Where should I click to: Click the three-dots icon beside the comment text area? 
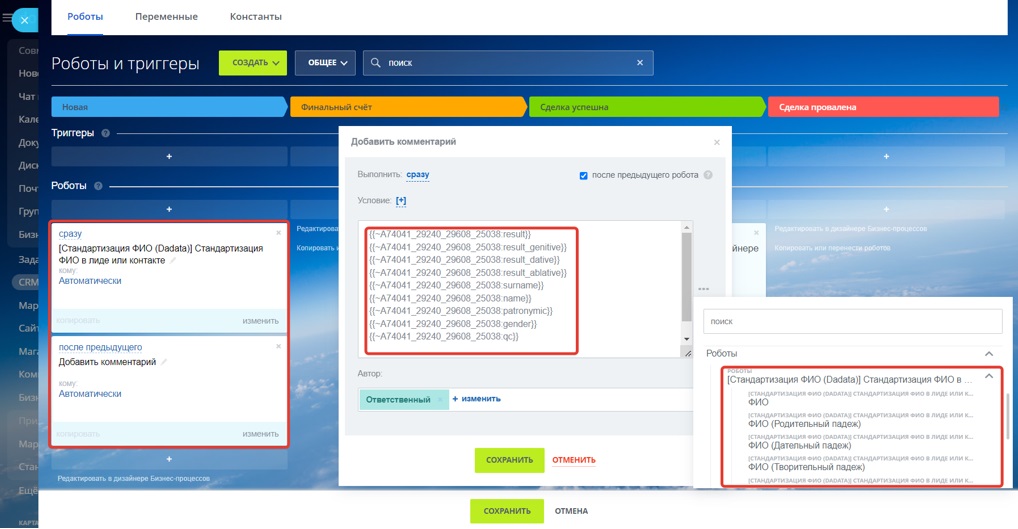(704, 289)
